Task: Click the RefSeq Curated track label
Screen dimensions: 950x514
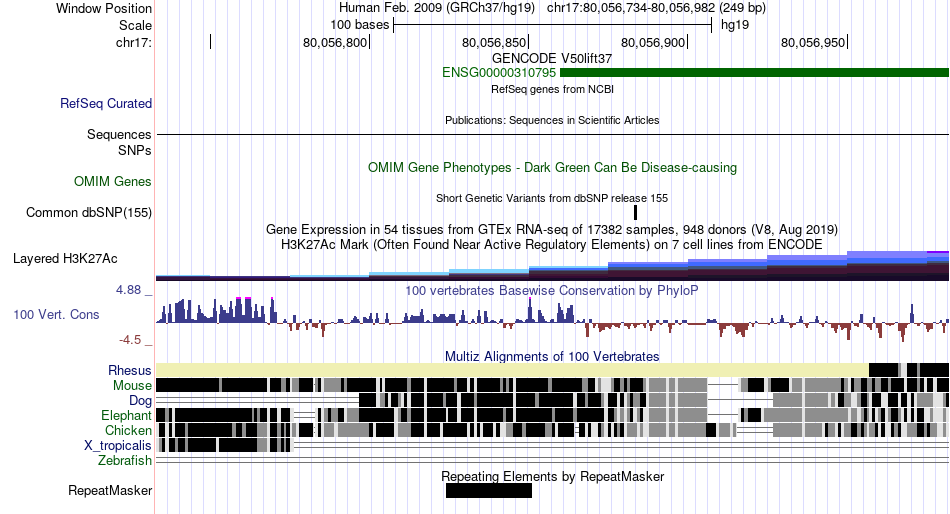Action: click(x=106, y=104)
